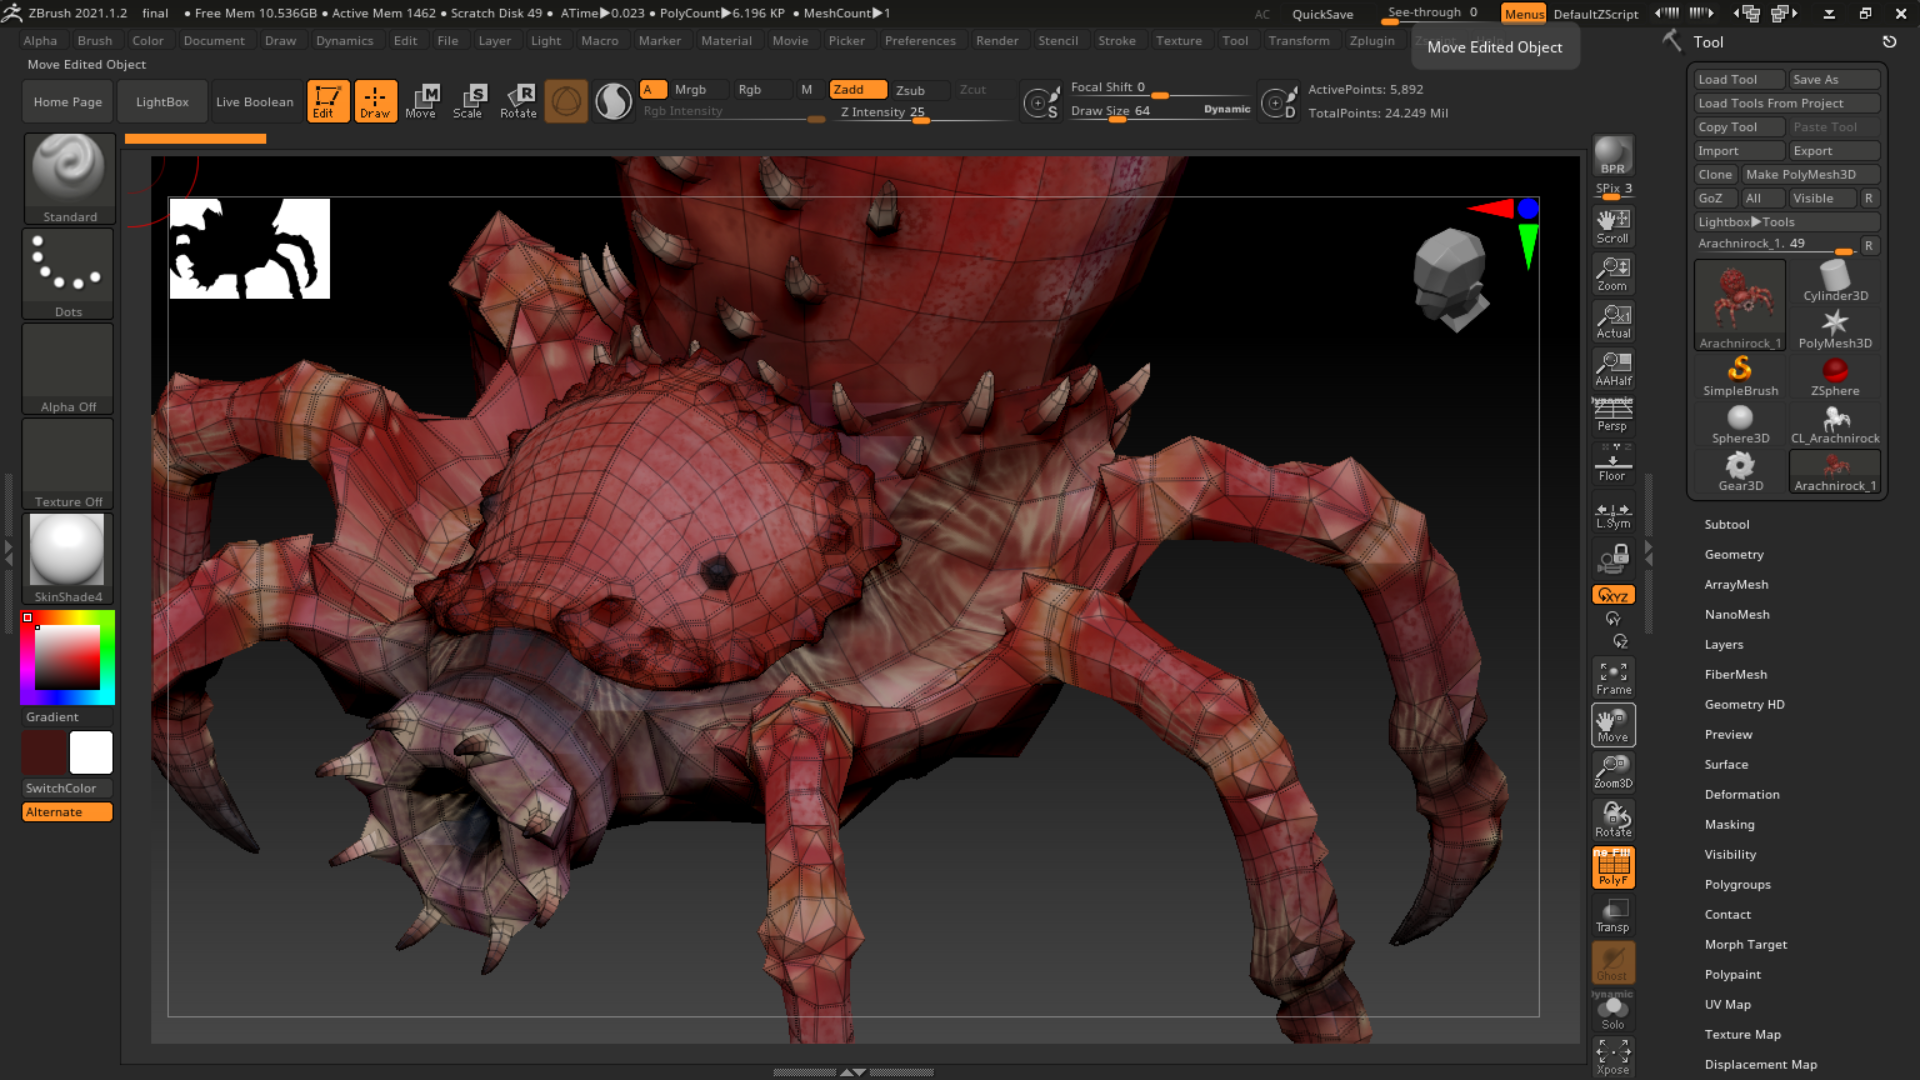Expand the Geometry section
Screen dimensions: 1920x1080
pyautogui.click(x=1733, y=554)
